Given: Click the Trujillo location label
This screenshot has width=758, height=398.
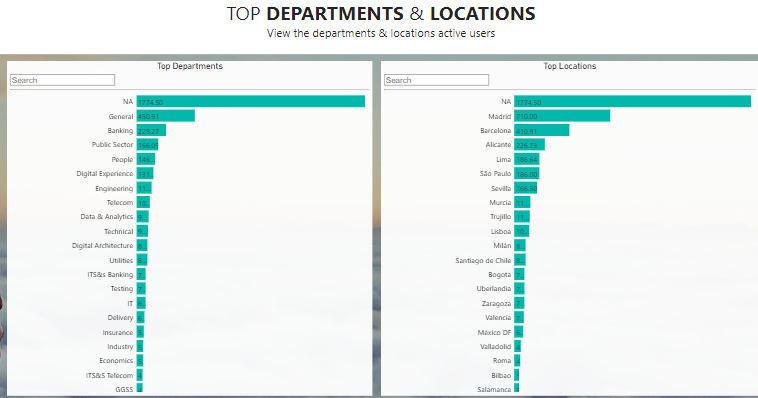Looking at the screenshot, I should [500, 217].
